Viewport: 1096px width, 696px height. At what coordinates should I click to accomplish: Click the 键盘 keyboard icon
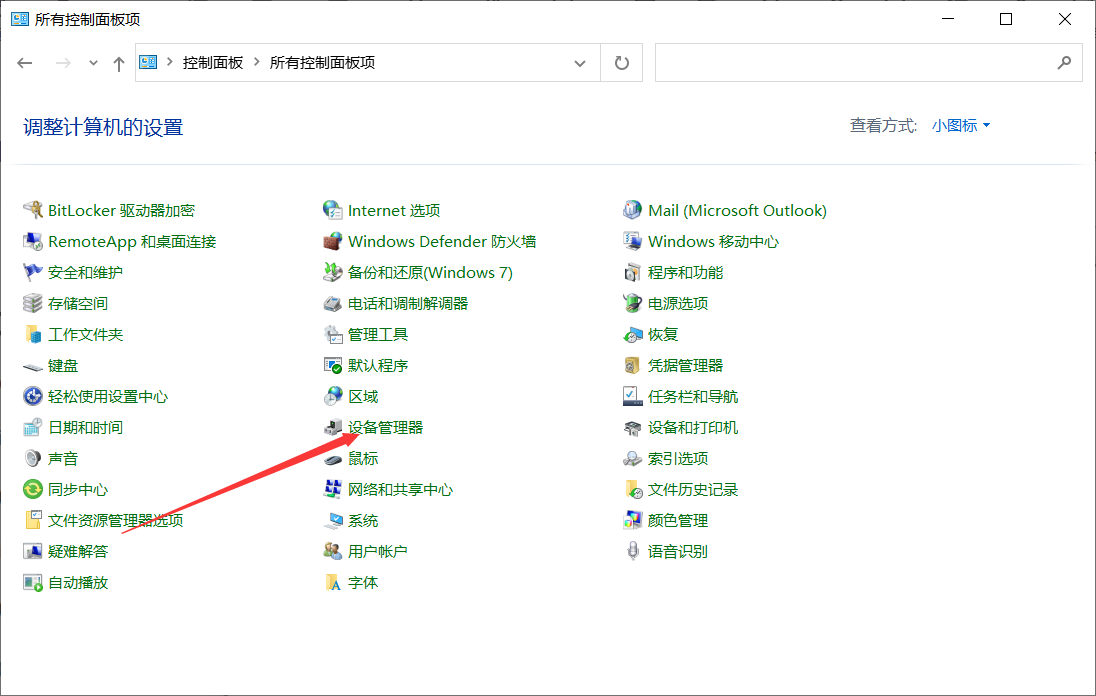click(x=32, y=365)
